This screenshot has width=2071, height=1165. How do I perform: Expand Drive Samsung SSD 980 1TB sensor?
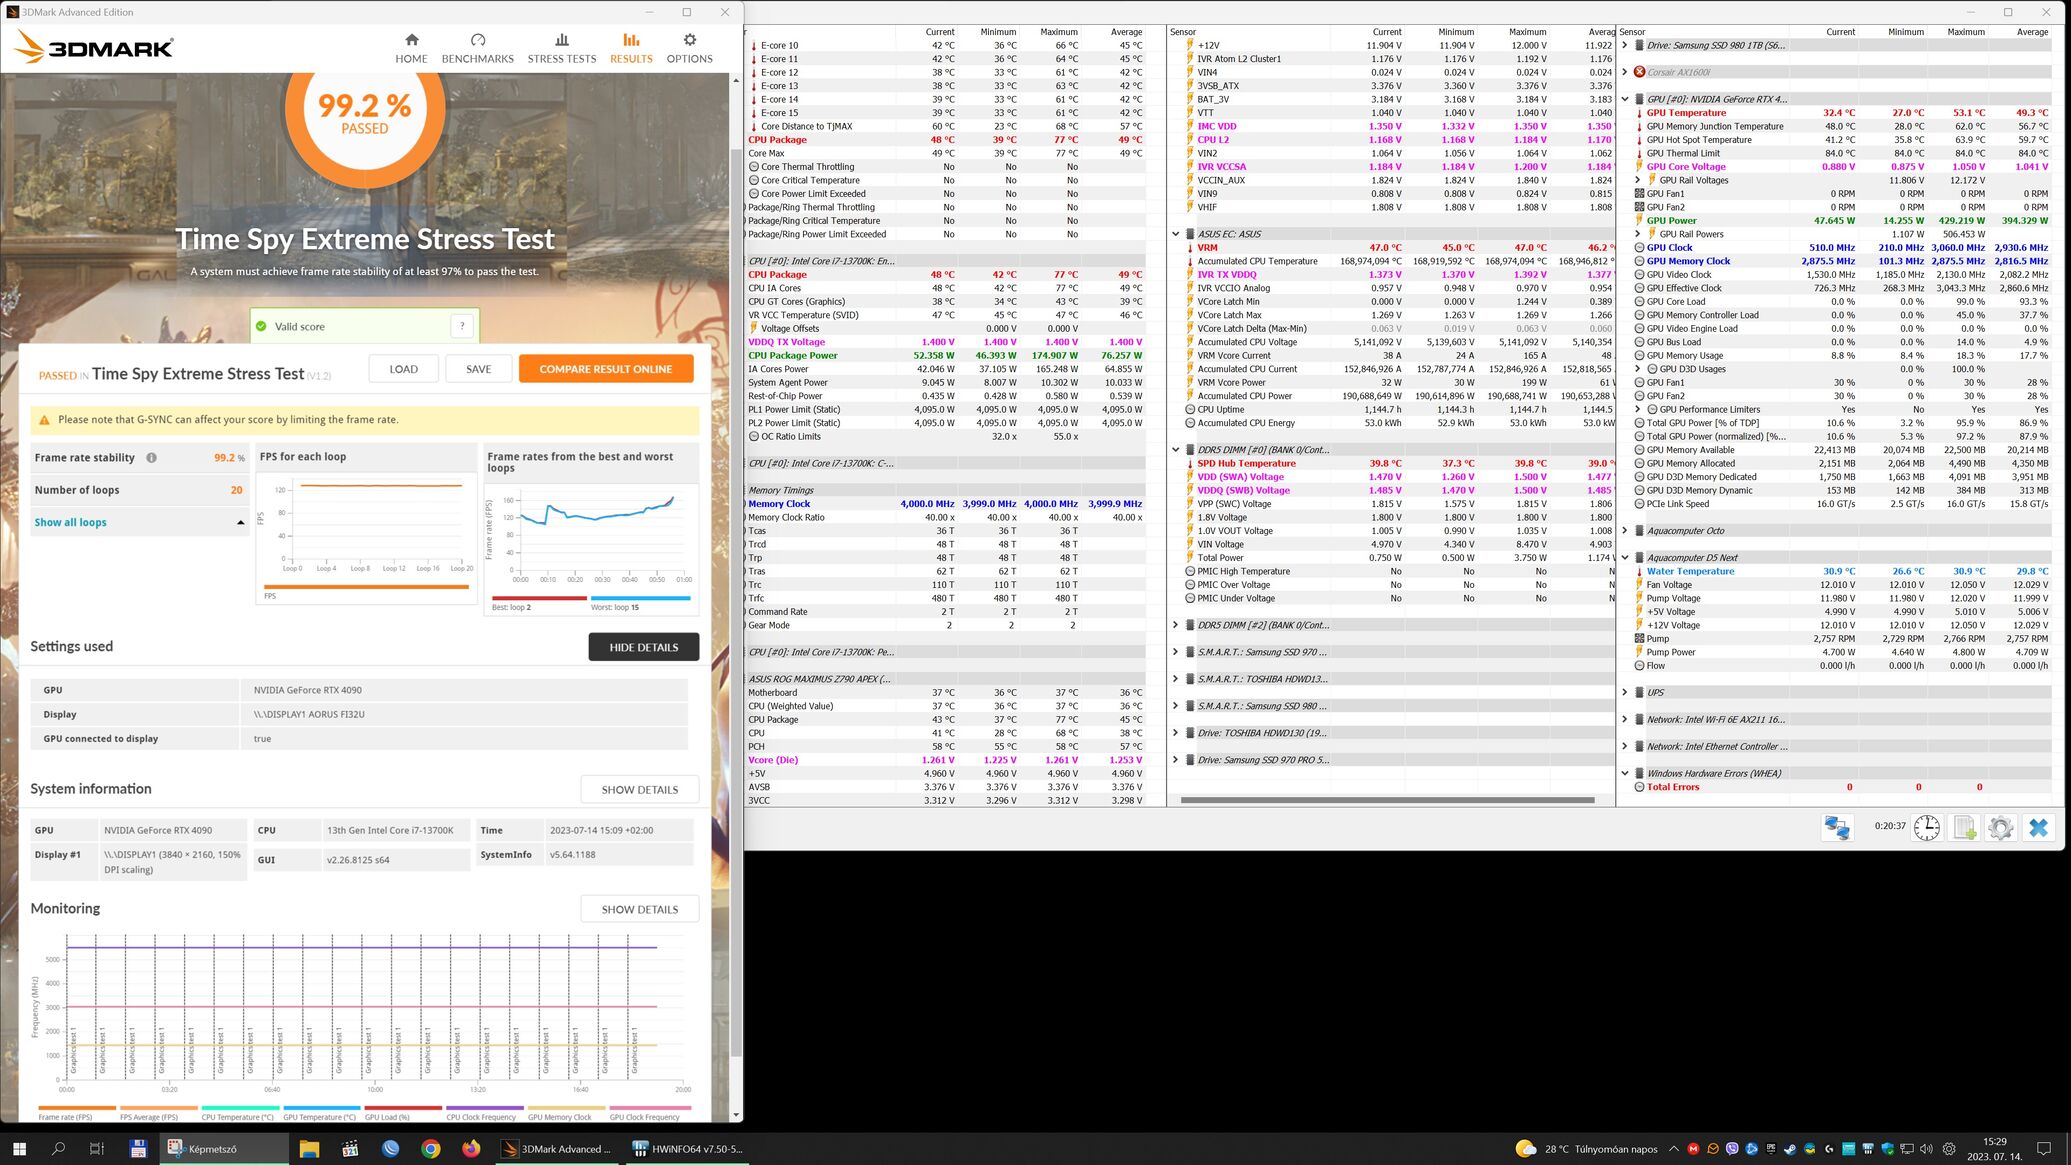click(x=1625, y=45)
